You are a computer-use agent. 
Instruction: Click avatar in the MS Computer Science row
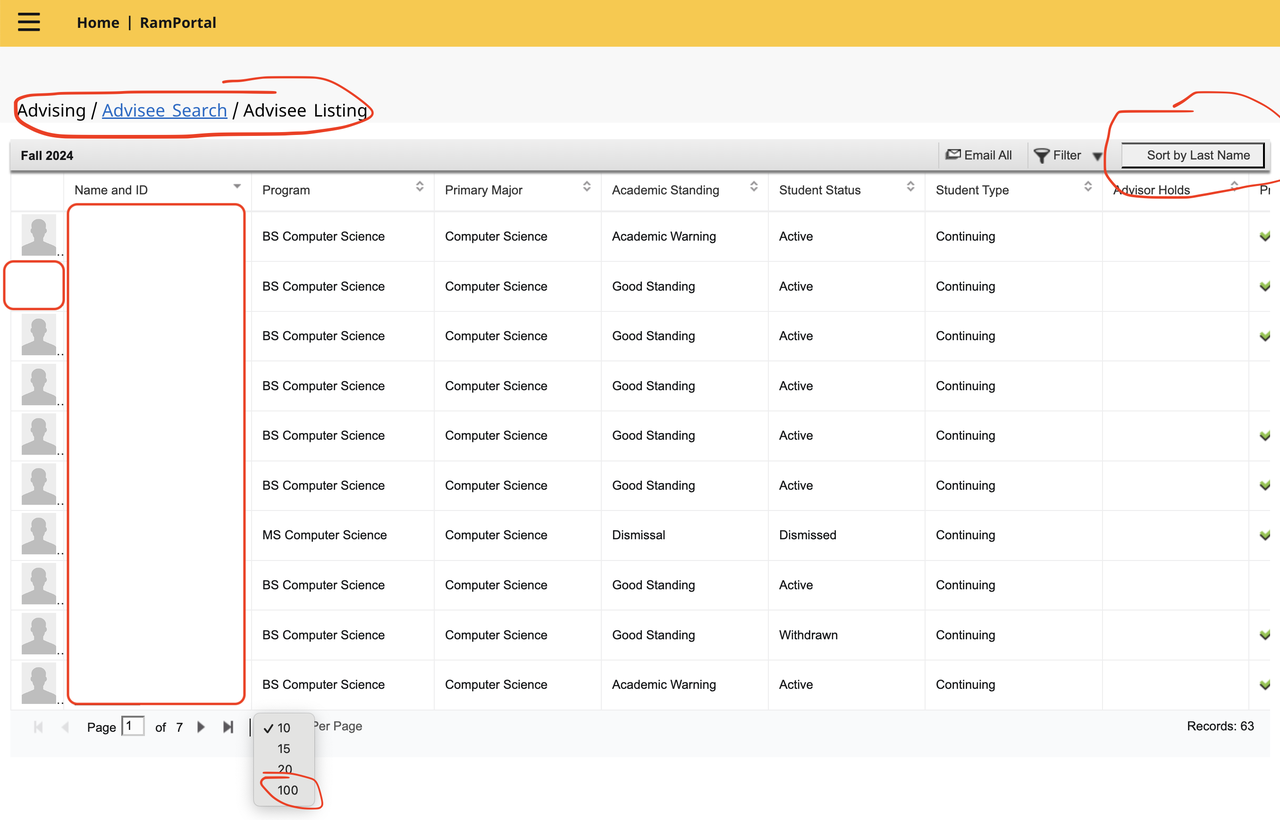click(39, 535)
